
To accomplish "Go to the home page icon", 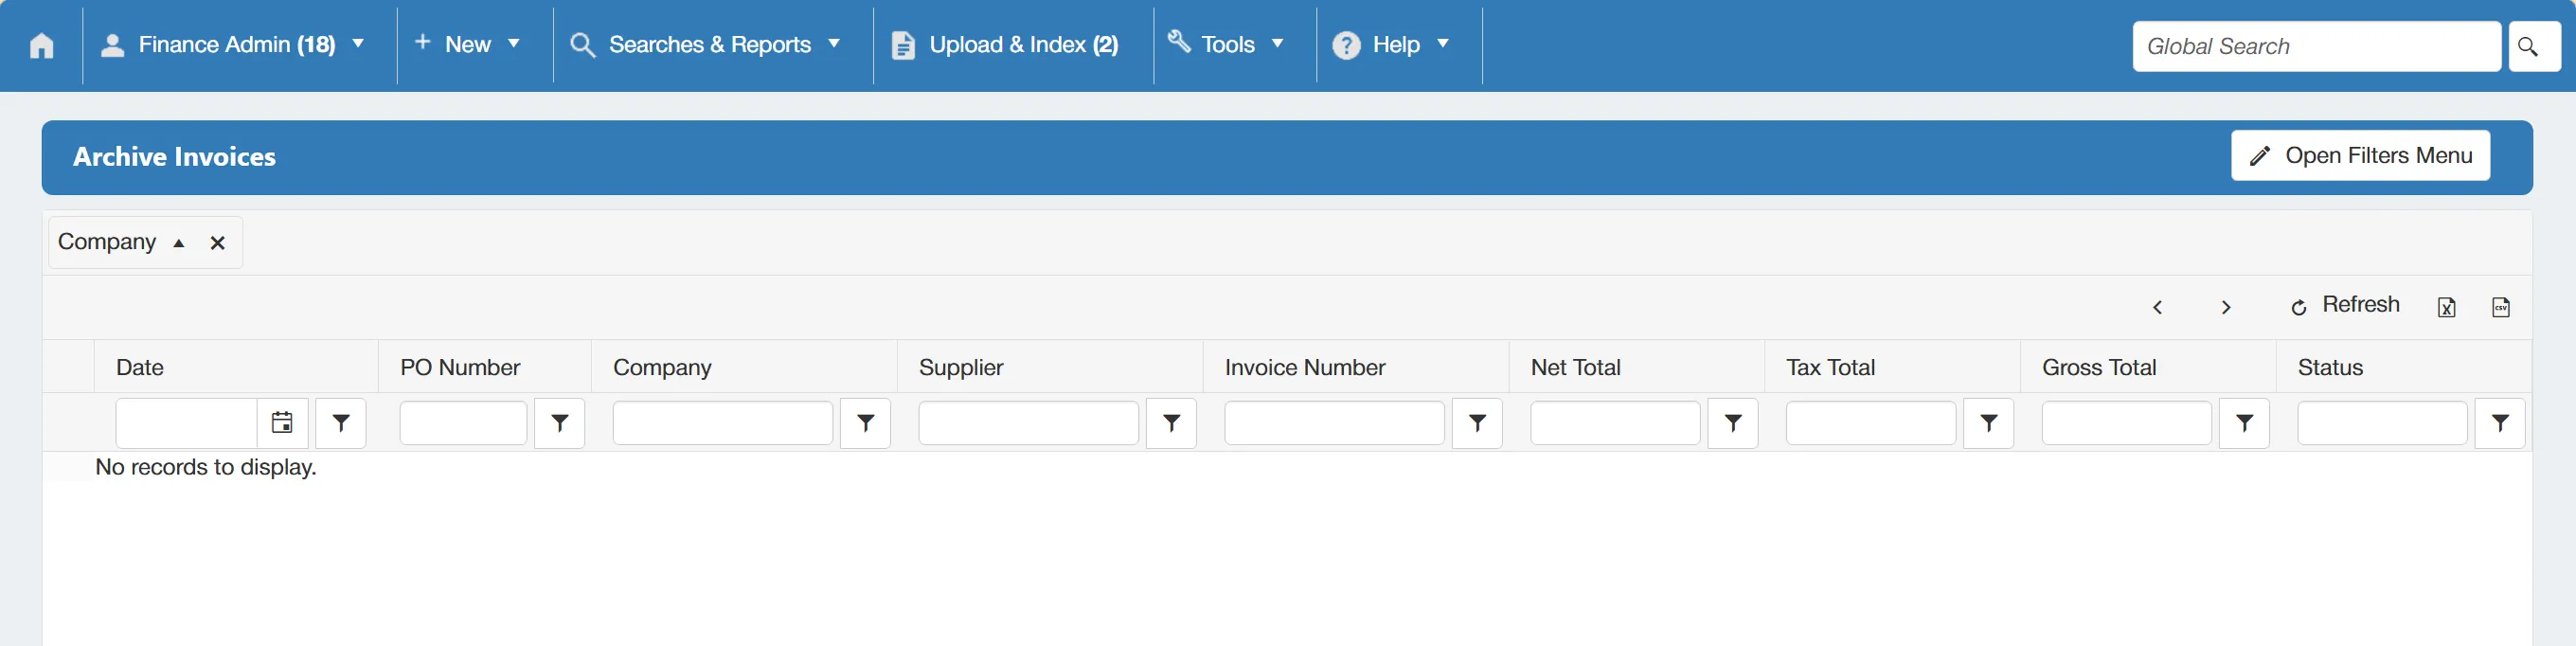I will [42, 45].
